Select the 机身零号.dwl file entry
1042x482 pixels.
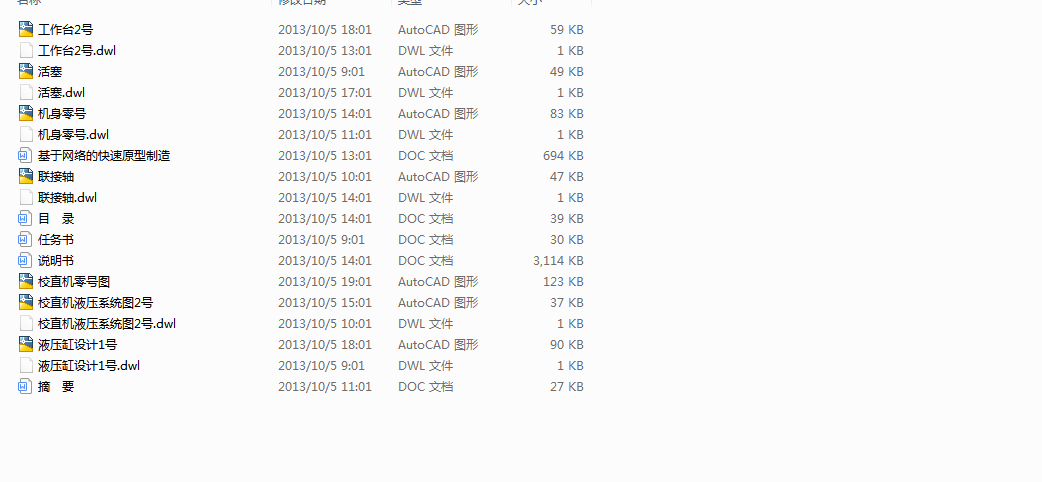pos(73,135)
